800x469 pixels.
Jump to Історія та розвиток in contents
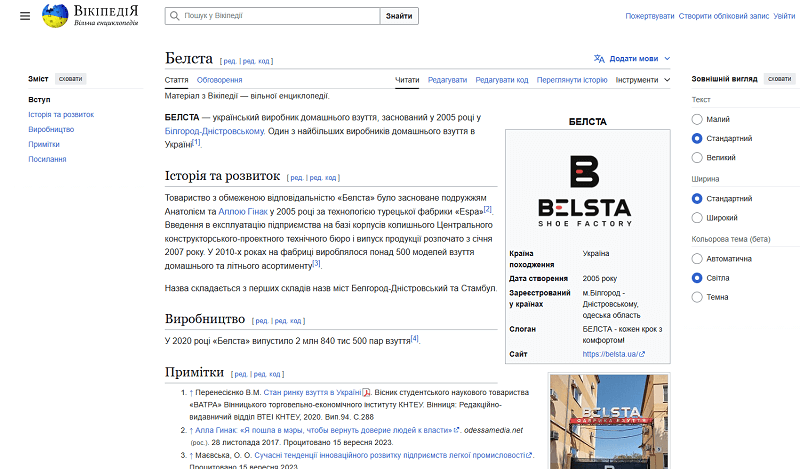tap(61, 115)
